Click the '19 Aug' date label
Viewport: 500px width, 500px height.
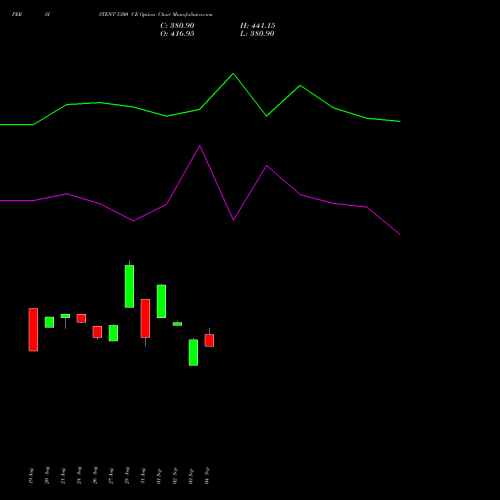pos(31,476)
